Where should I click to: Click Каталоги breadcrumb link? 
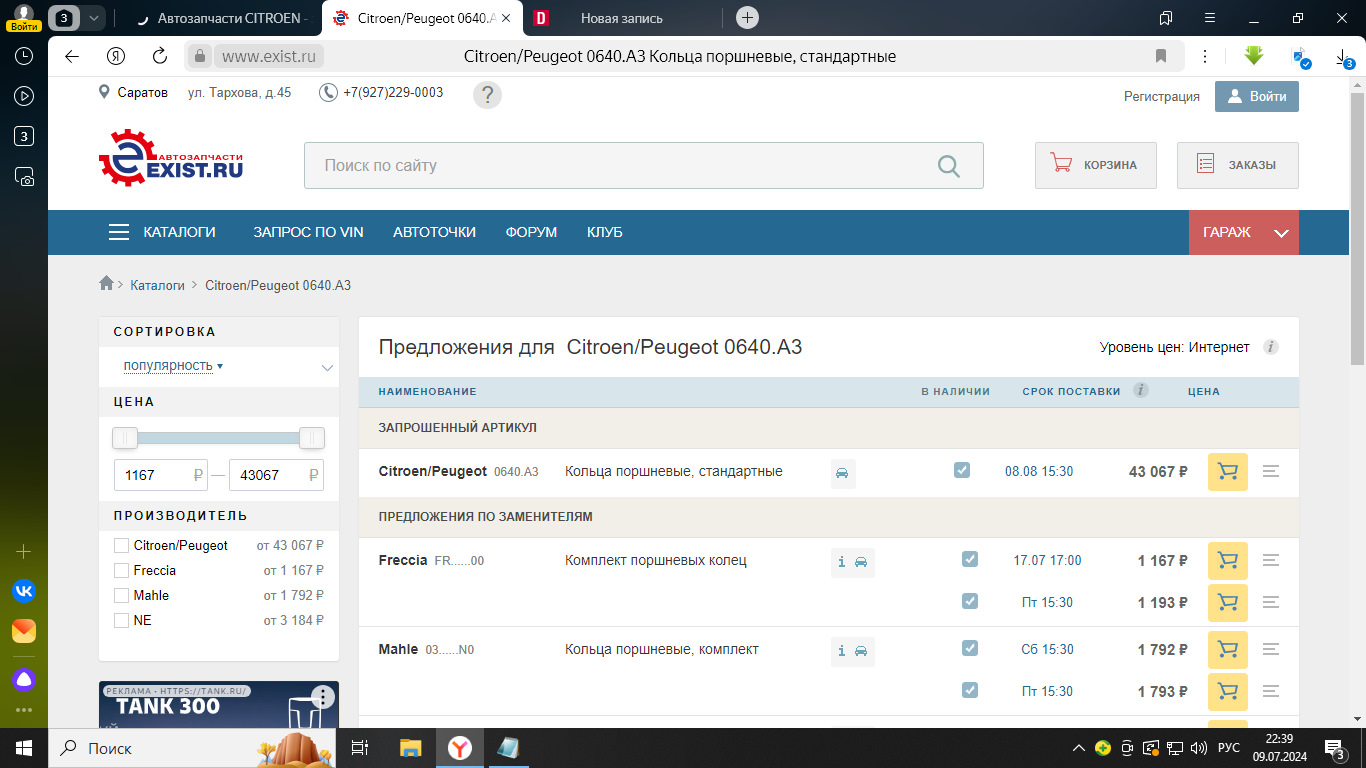tap(157, 285)
